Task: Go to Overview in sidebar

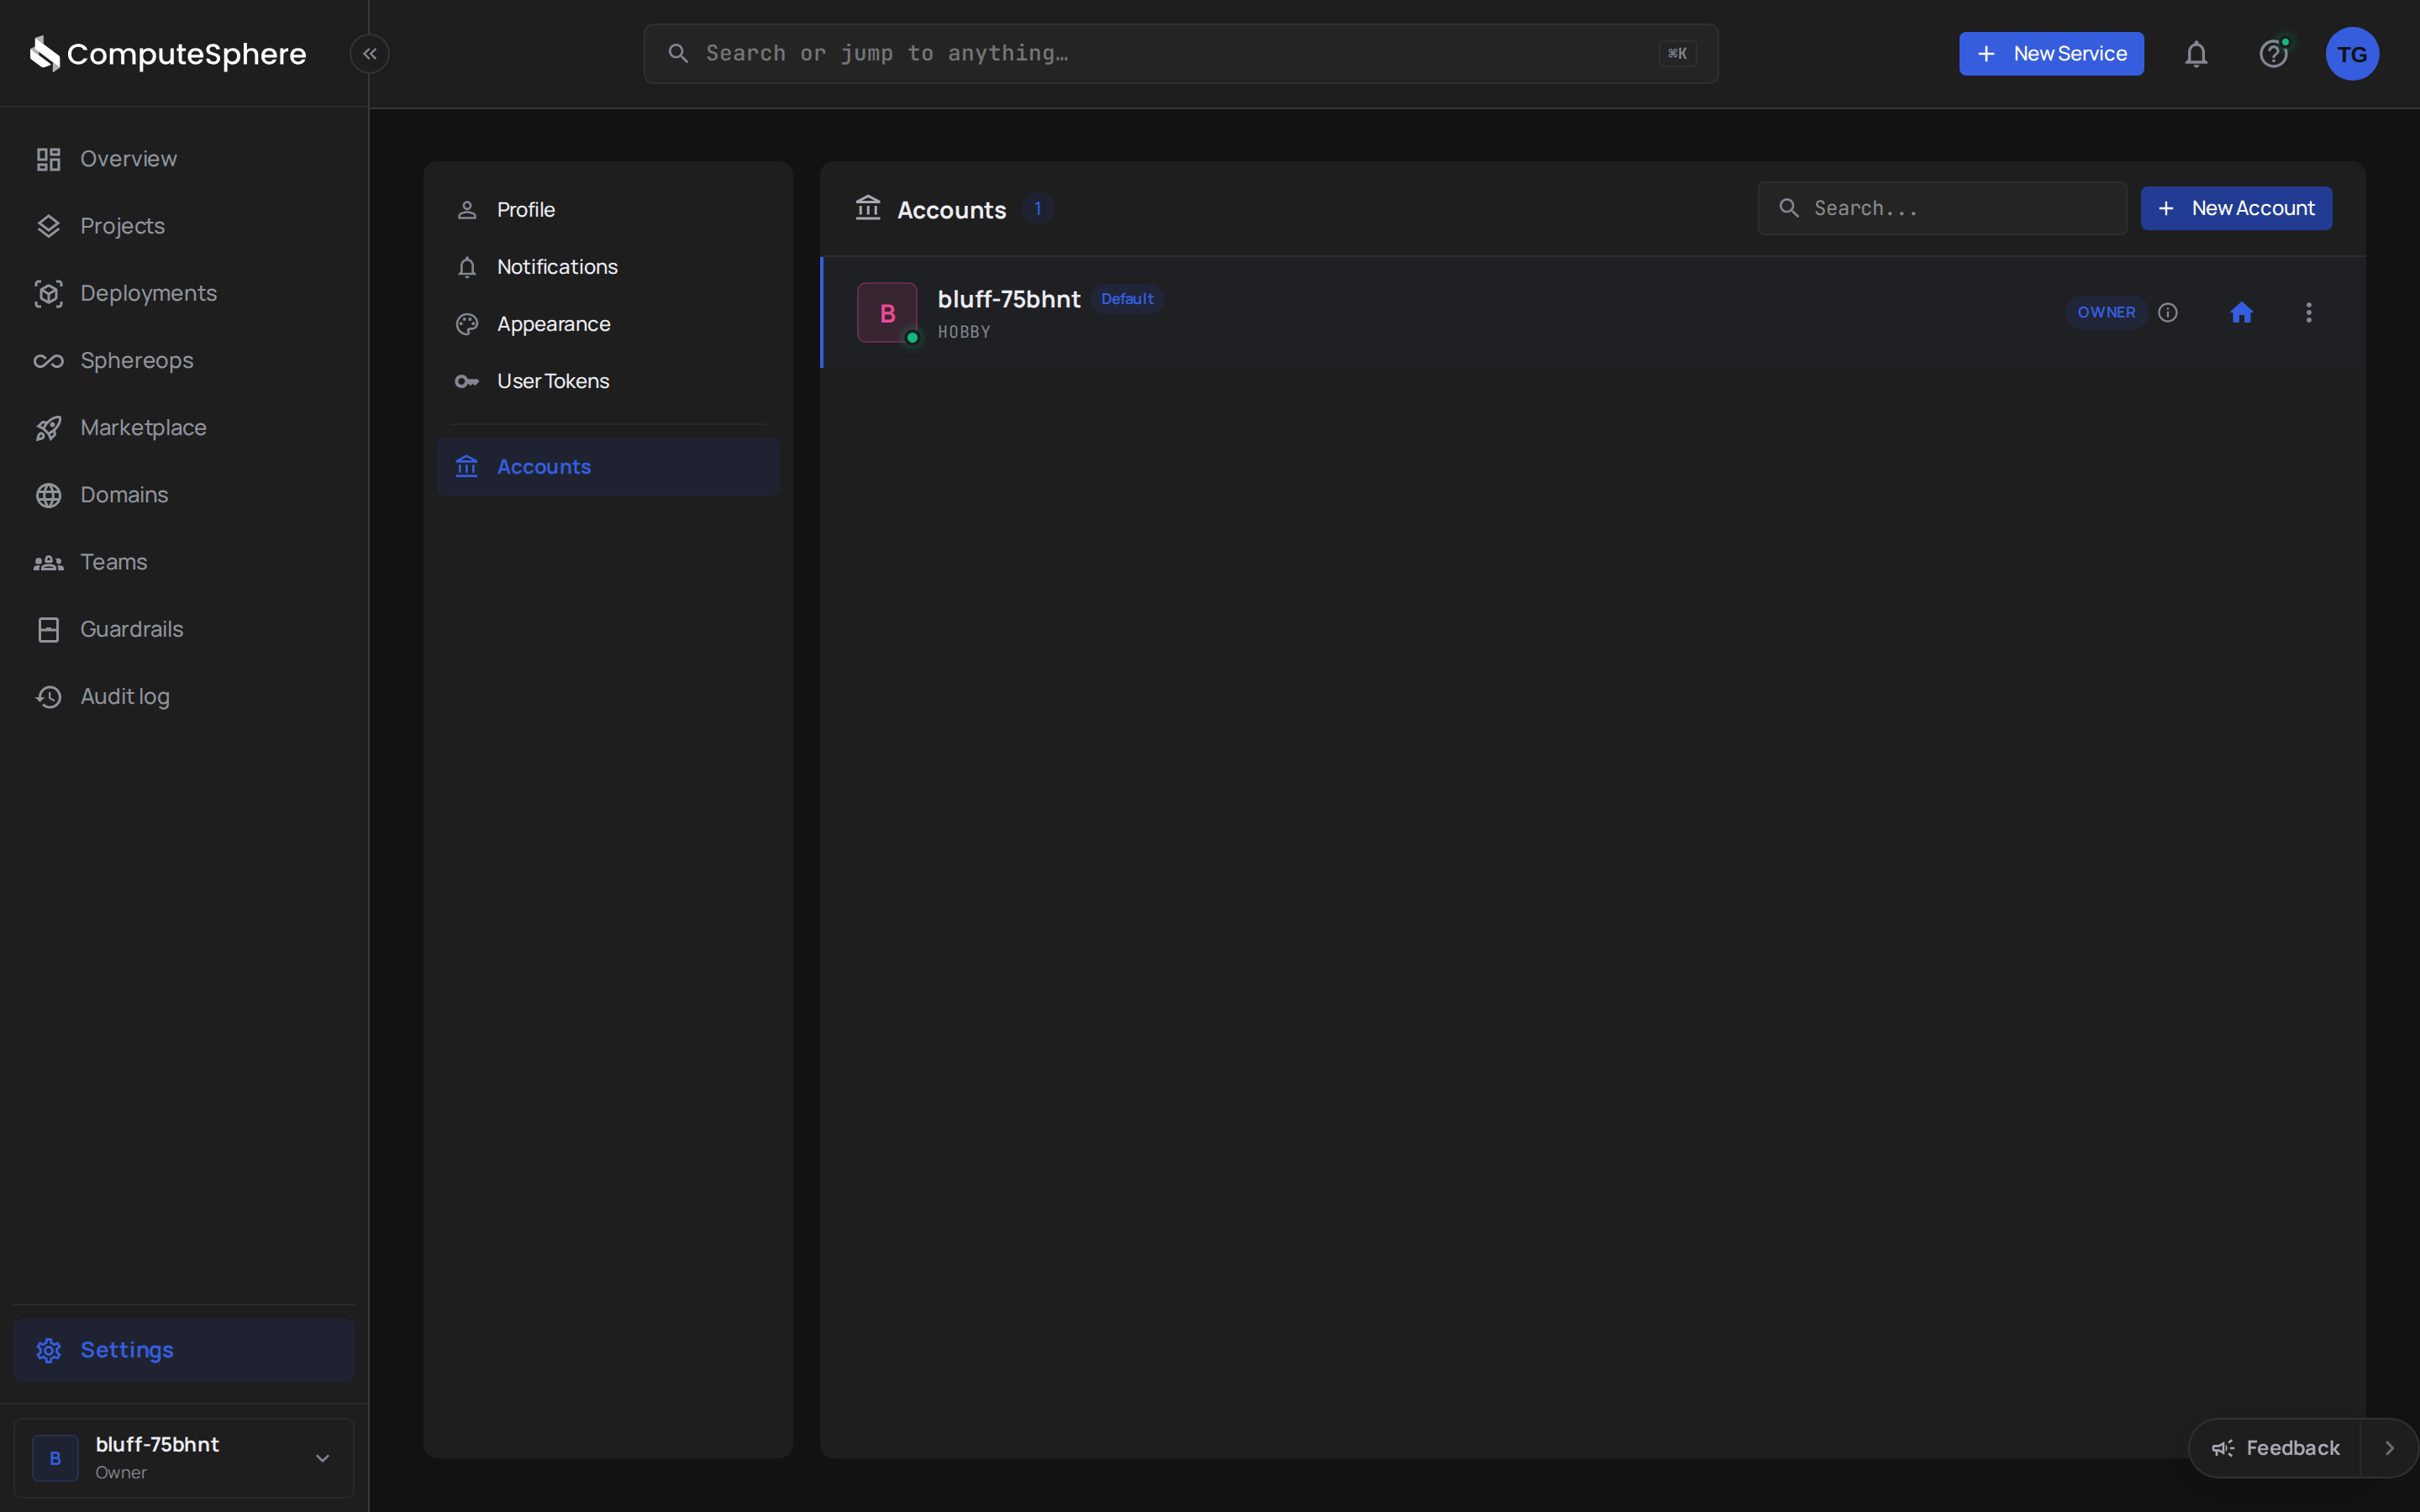Action: click(184, 159)
